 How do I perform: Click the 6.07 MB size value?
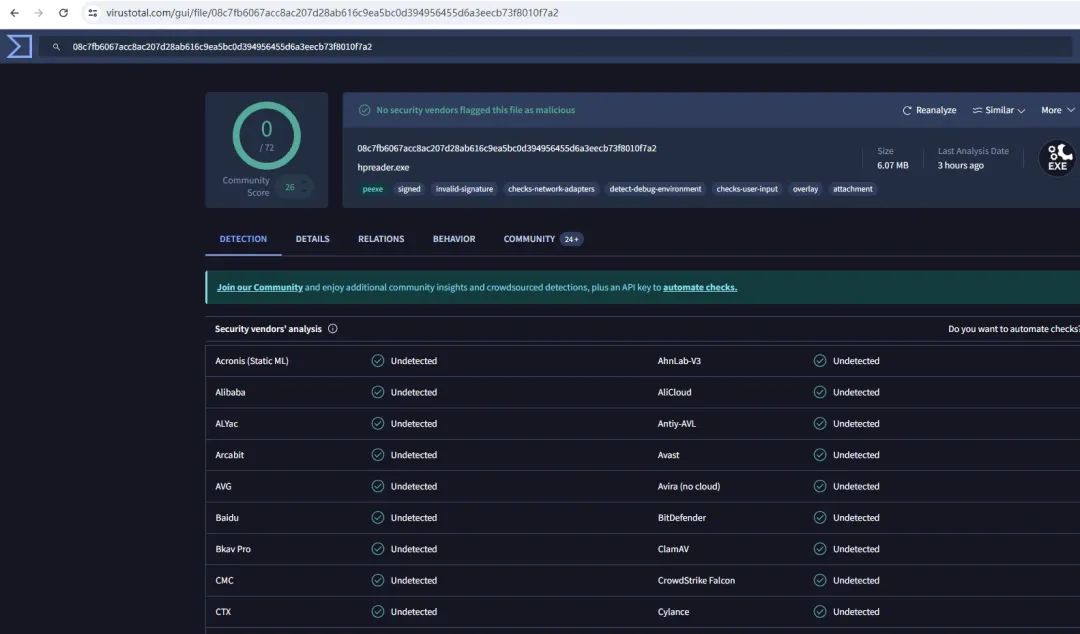[893, 165]
